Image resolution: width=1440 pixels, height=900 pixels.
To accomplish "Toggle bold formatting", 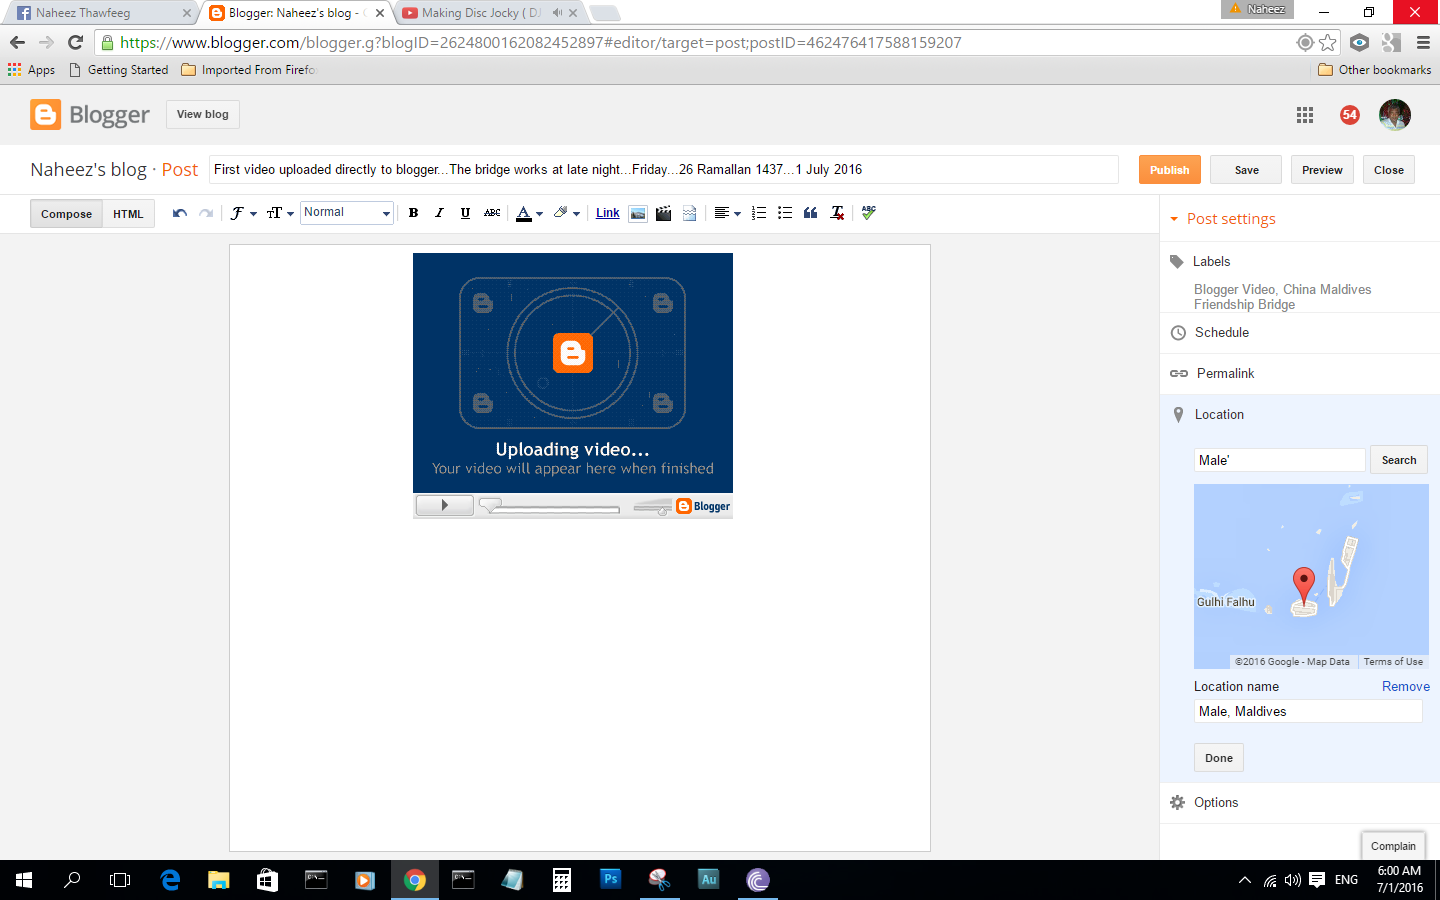I will 413,213.
